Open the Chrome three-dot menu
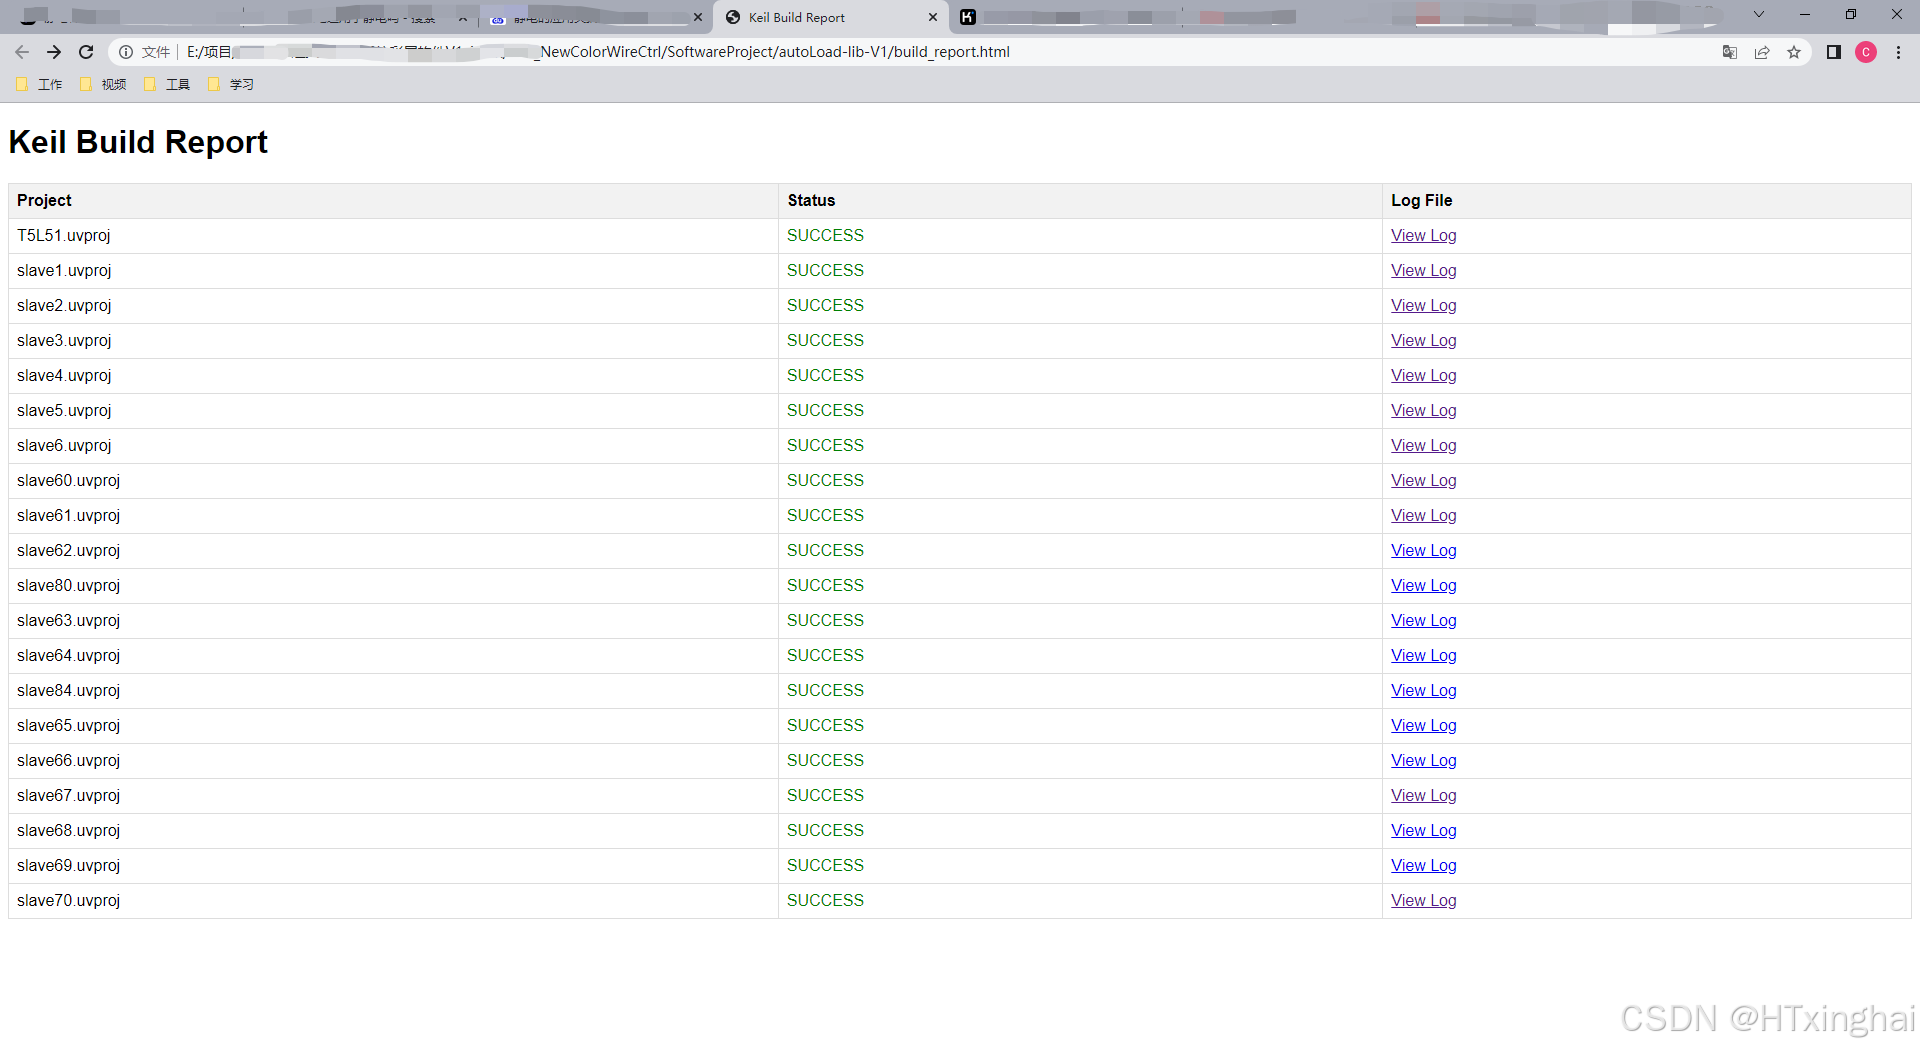 click(x=1899, y=52)
